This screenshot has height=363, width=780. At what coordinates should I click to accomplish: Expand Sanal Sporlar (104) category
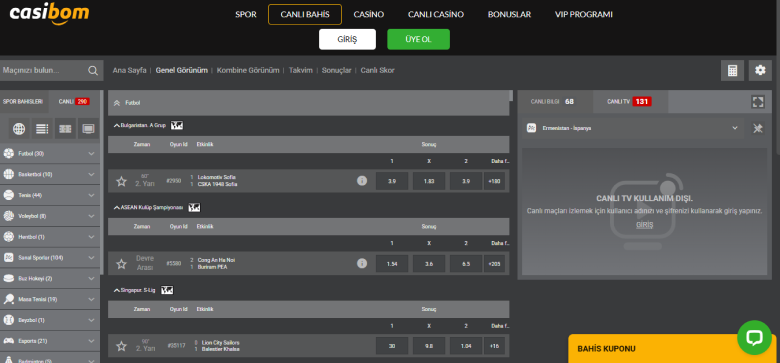coord(50,258)
